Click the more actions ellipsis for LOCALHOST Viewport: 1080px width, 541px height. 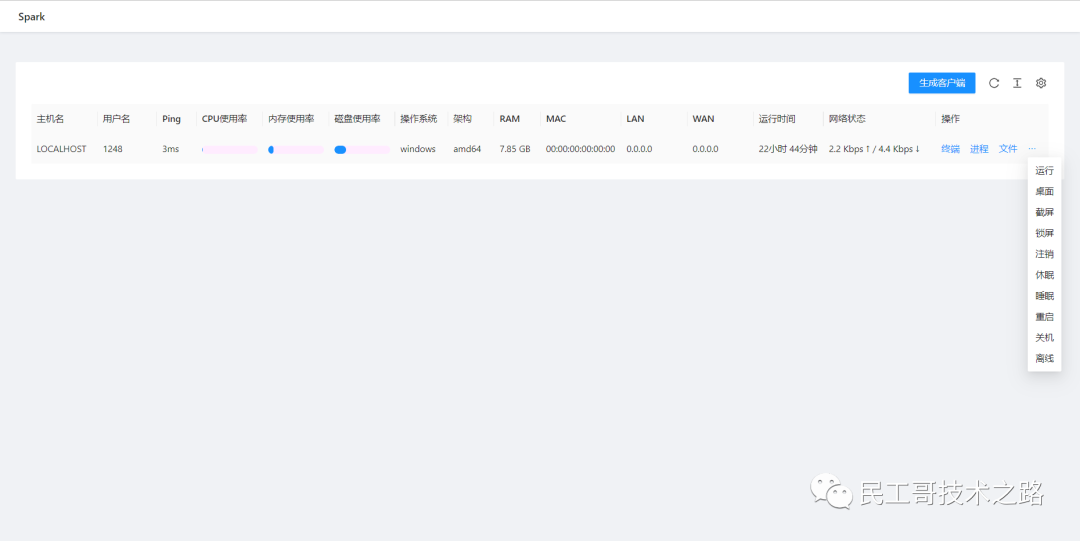click(x=1032, y=149)
